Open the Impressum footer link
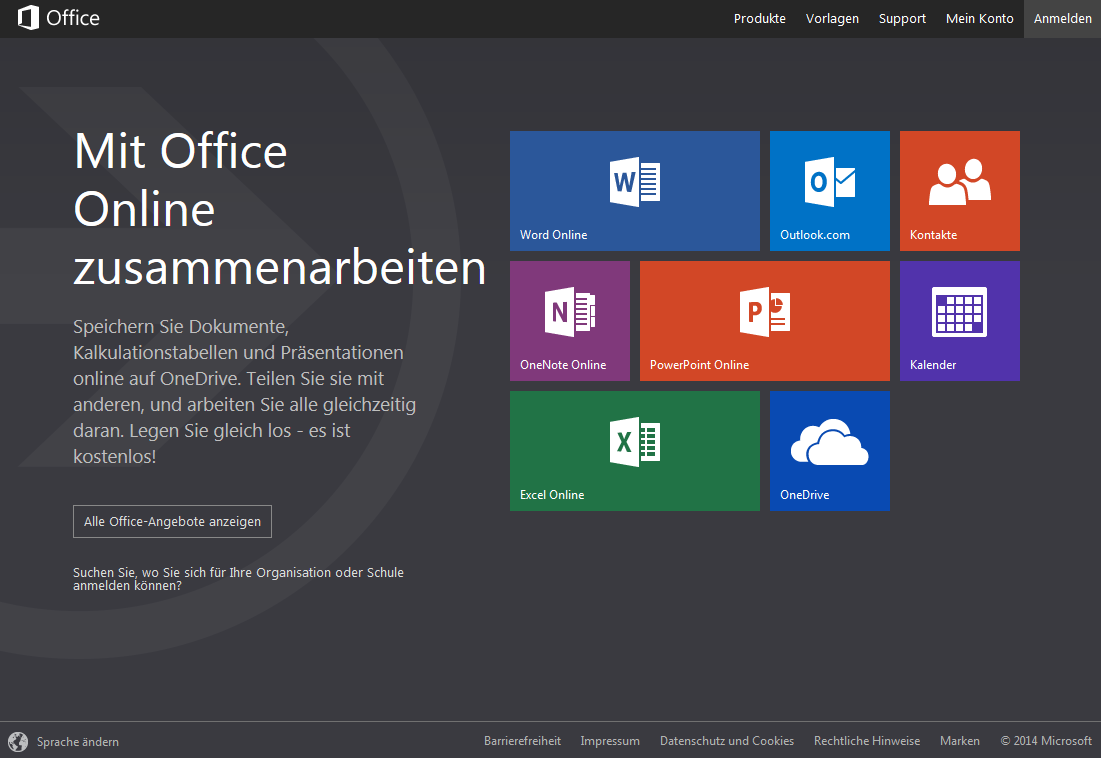1101x758 pixels. 610,741
